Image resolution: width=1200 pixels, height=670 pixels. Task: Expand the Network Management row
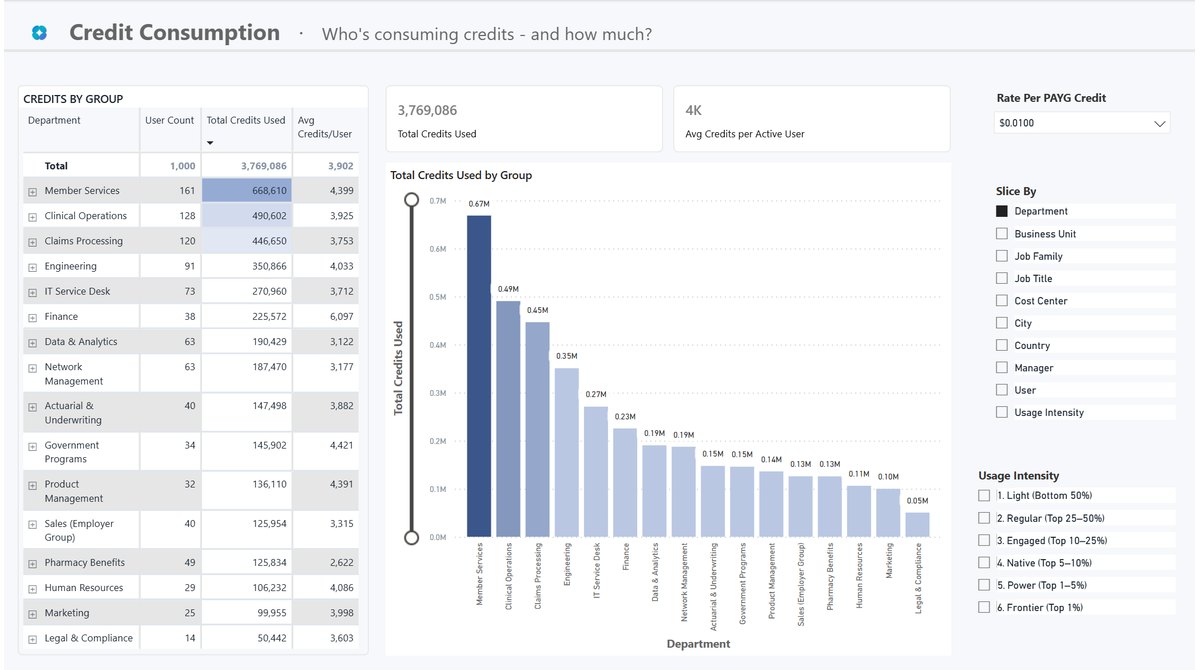(x=32, y=368)
